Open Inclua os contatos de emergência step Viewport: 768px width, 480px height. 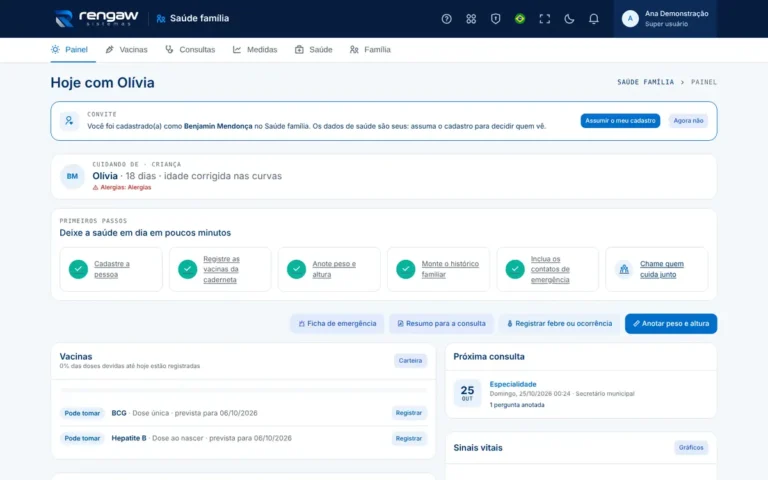550,269
